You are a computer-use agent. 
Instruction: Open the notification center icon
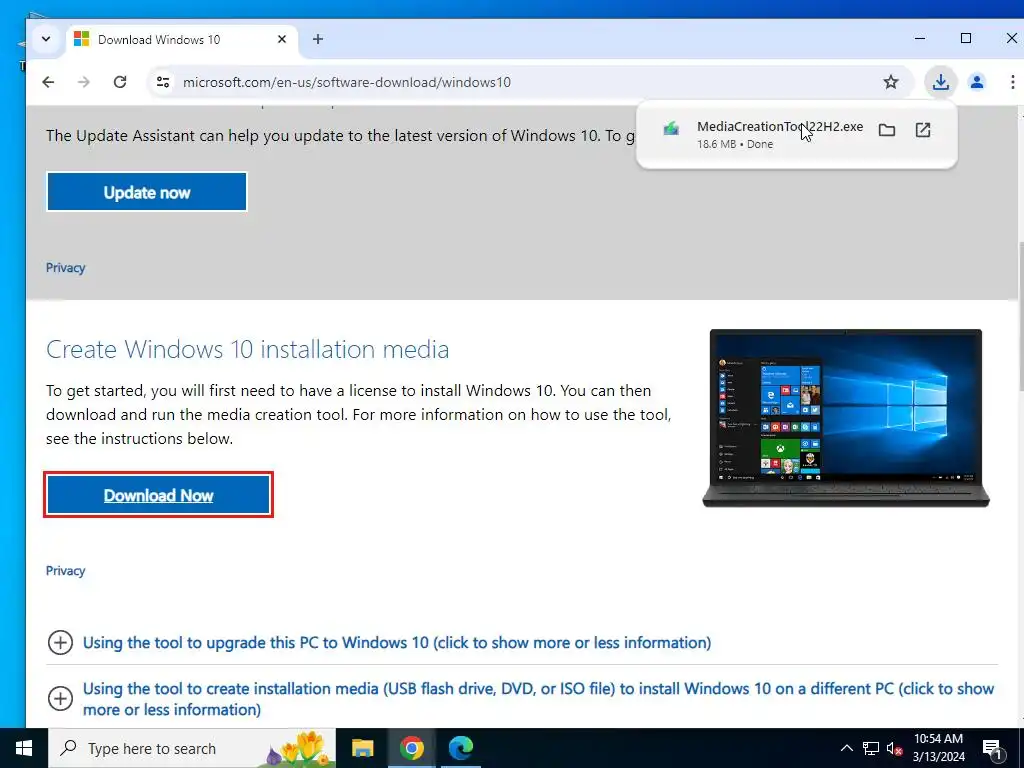[993, 749]
